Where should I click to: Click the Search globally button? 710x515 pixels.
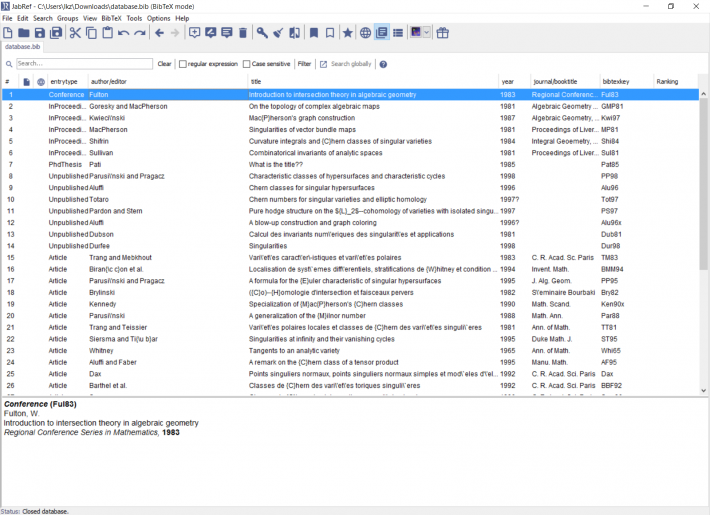point(346,64)
